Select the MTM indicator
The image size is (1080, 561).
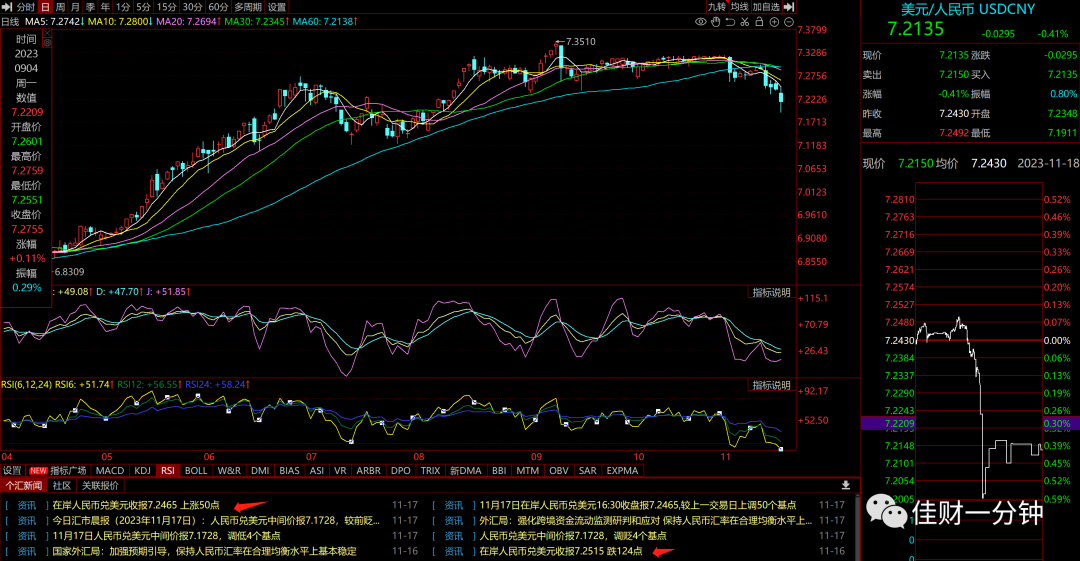(528, 471)
